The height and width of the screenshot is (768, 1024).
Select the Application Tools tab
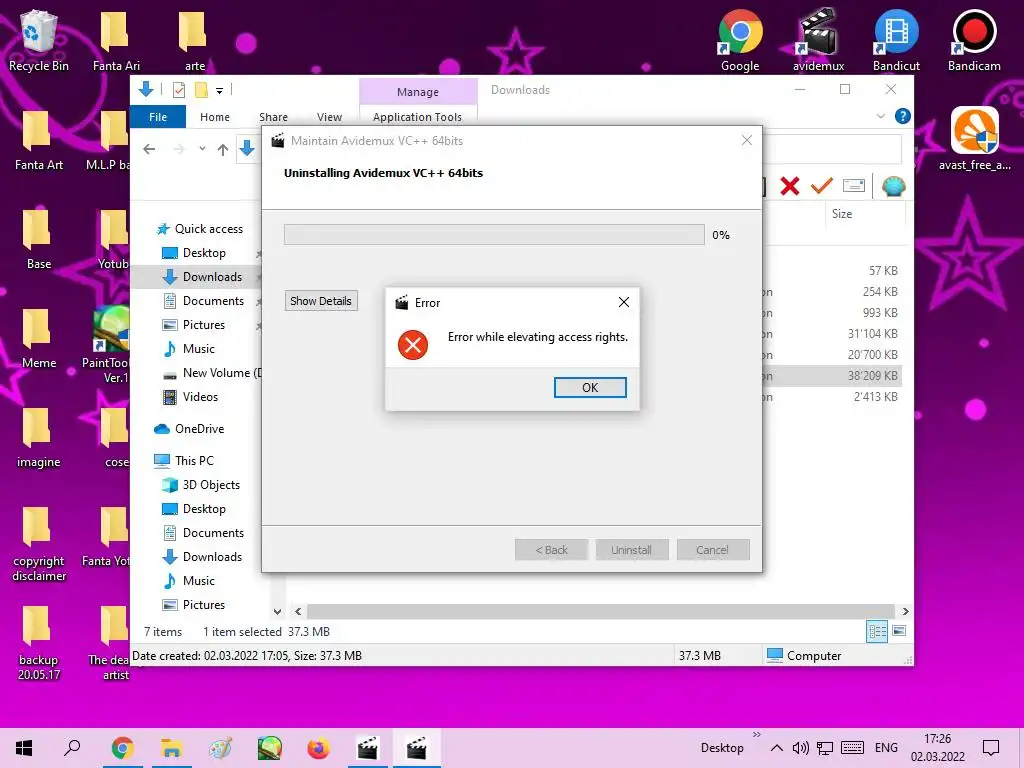coord(417,117)
